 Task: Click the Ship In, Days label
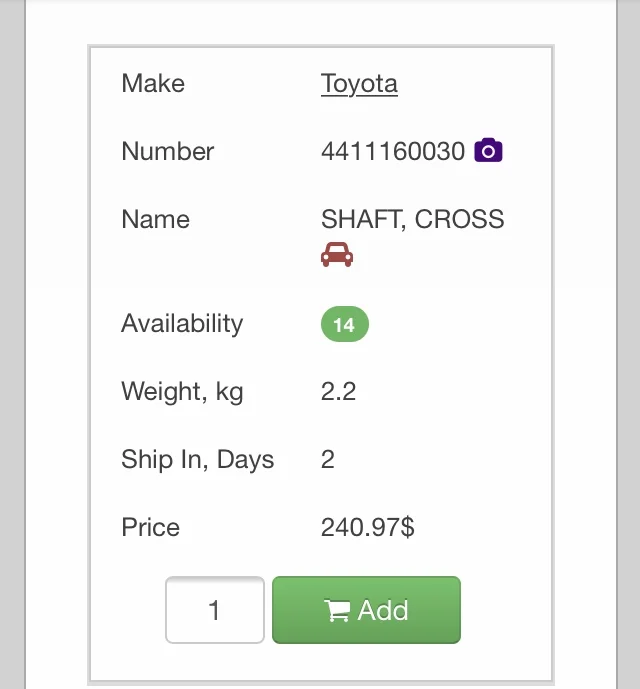197,460
